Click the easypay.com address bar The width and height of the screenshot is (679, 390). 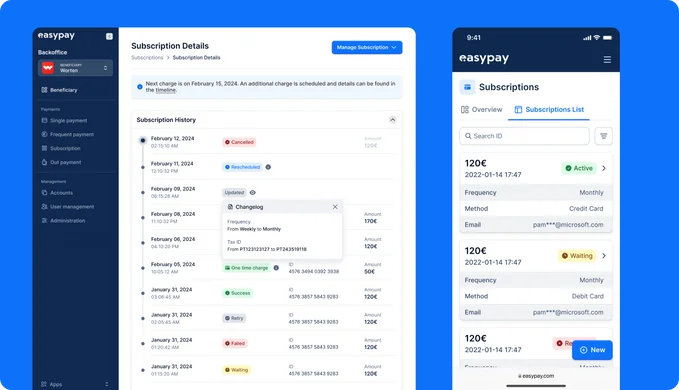tap(536, 376)
